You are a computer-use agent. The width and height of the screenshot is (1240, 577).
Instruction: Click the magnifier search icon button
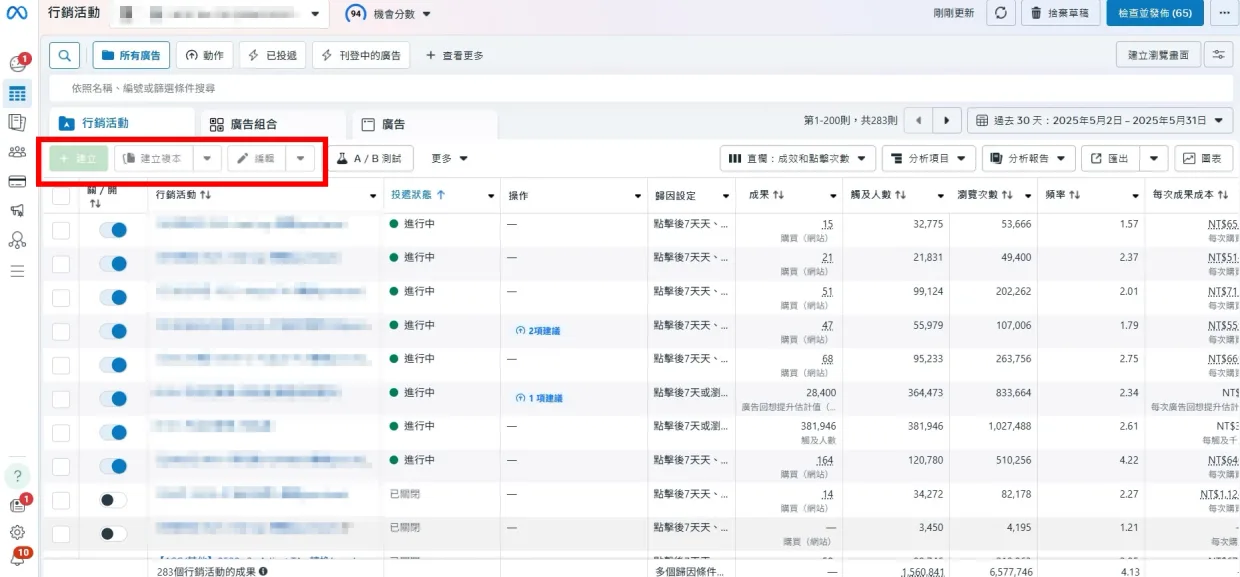64,55
